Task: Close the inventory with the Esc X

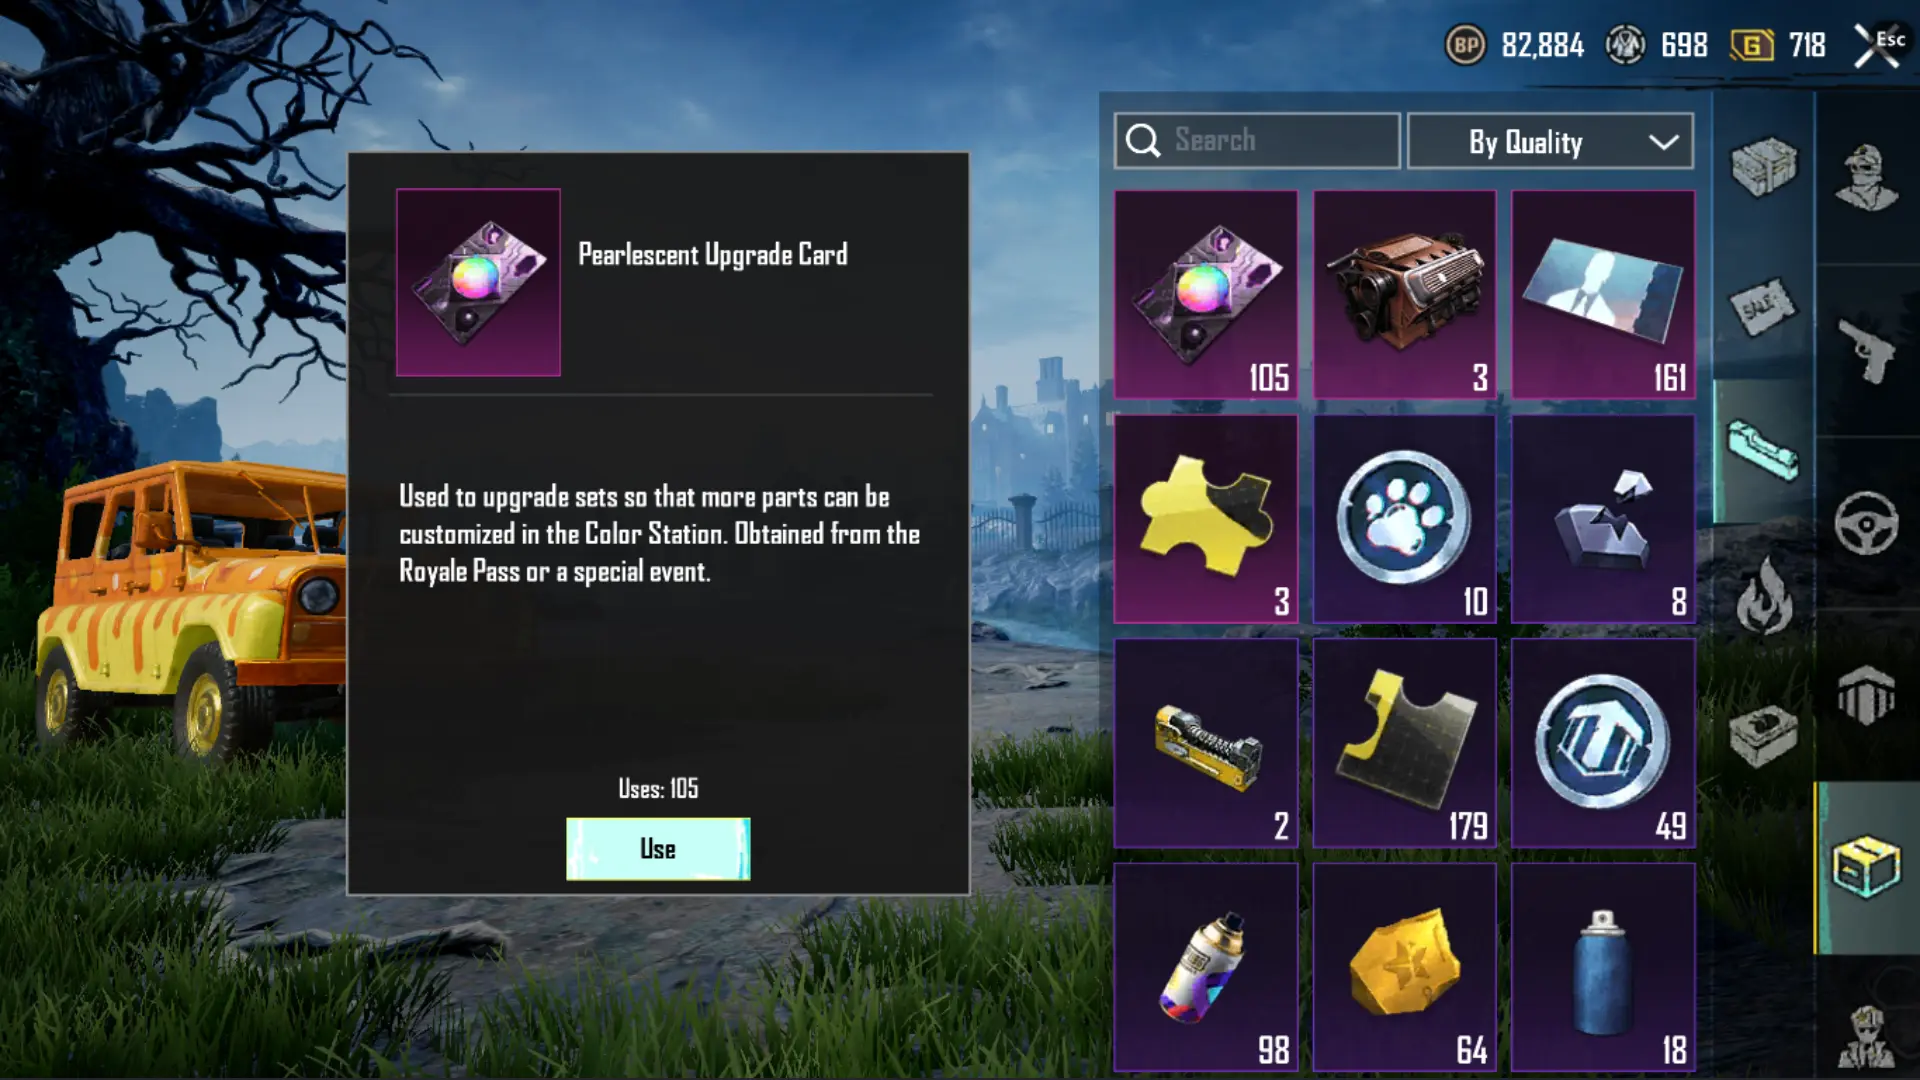Action: pyautogui.click(x=1878, y=45)
